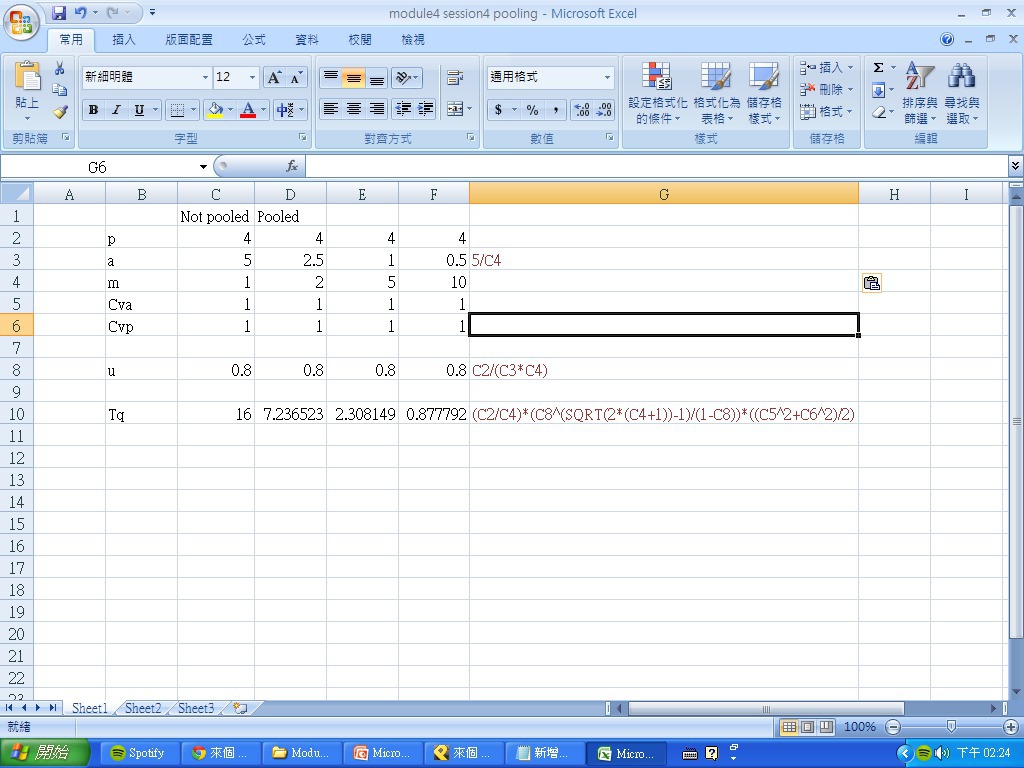
Task: Toggle center horizontal alignment
Action: (353, 109)
